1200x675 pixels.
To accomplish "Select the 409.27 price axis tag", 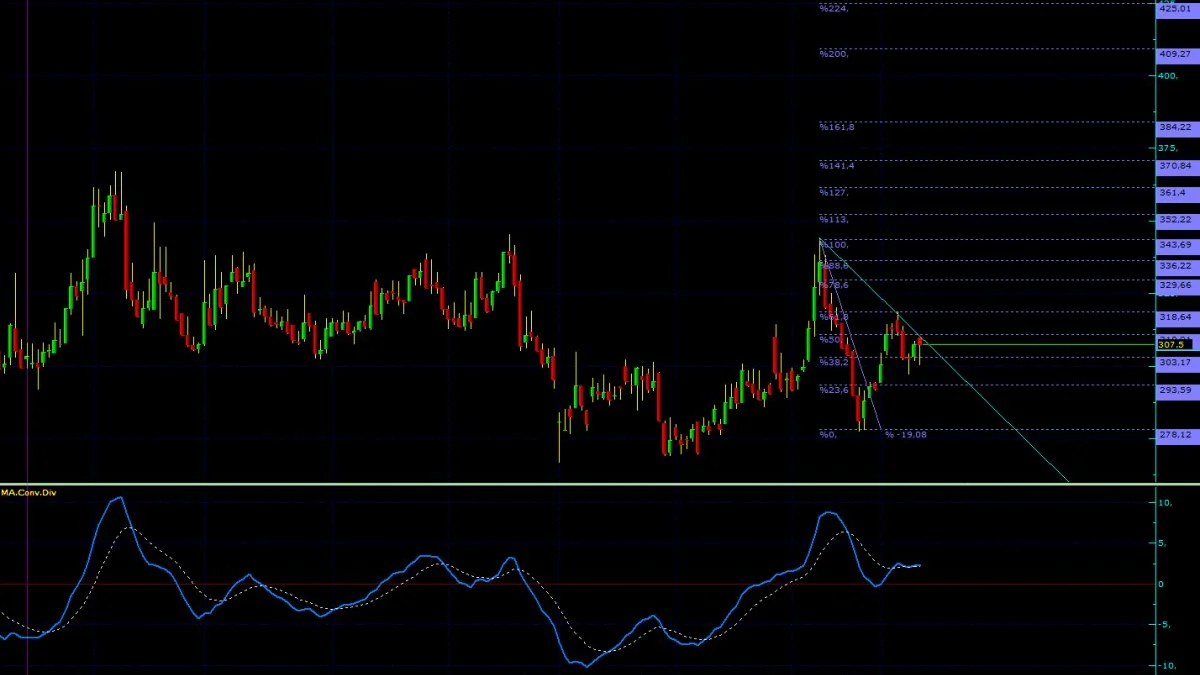I will tap(1176, 54).
